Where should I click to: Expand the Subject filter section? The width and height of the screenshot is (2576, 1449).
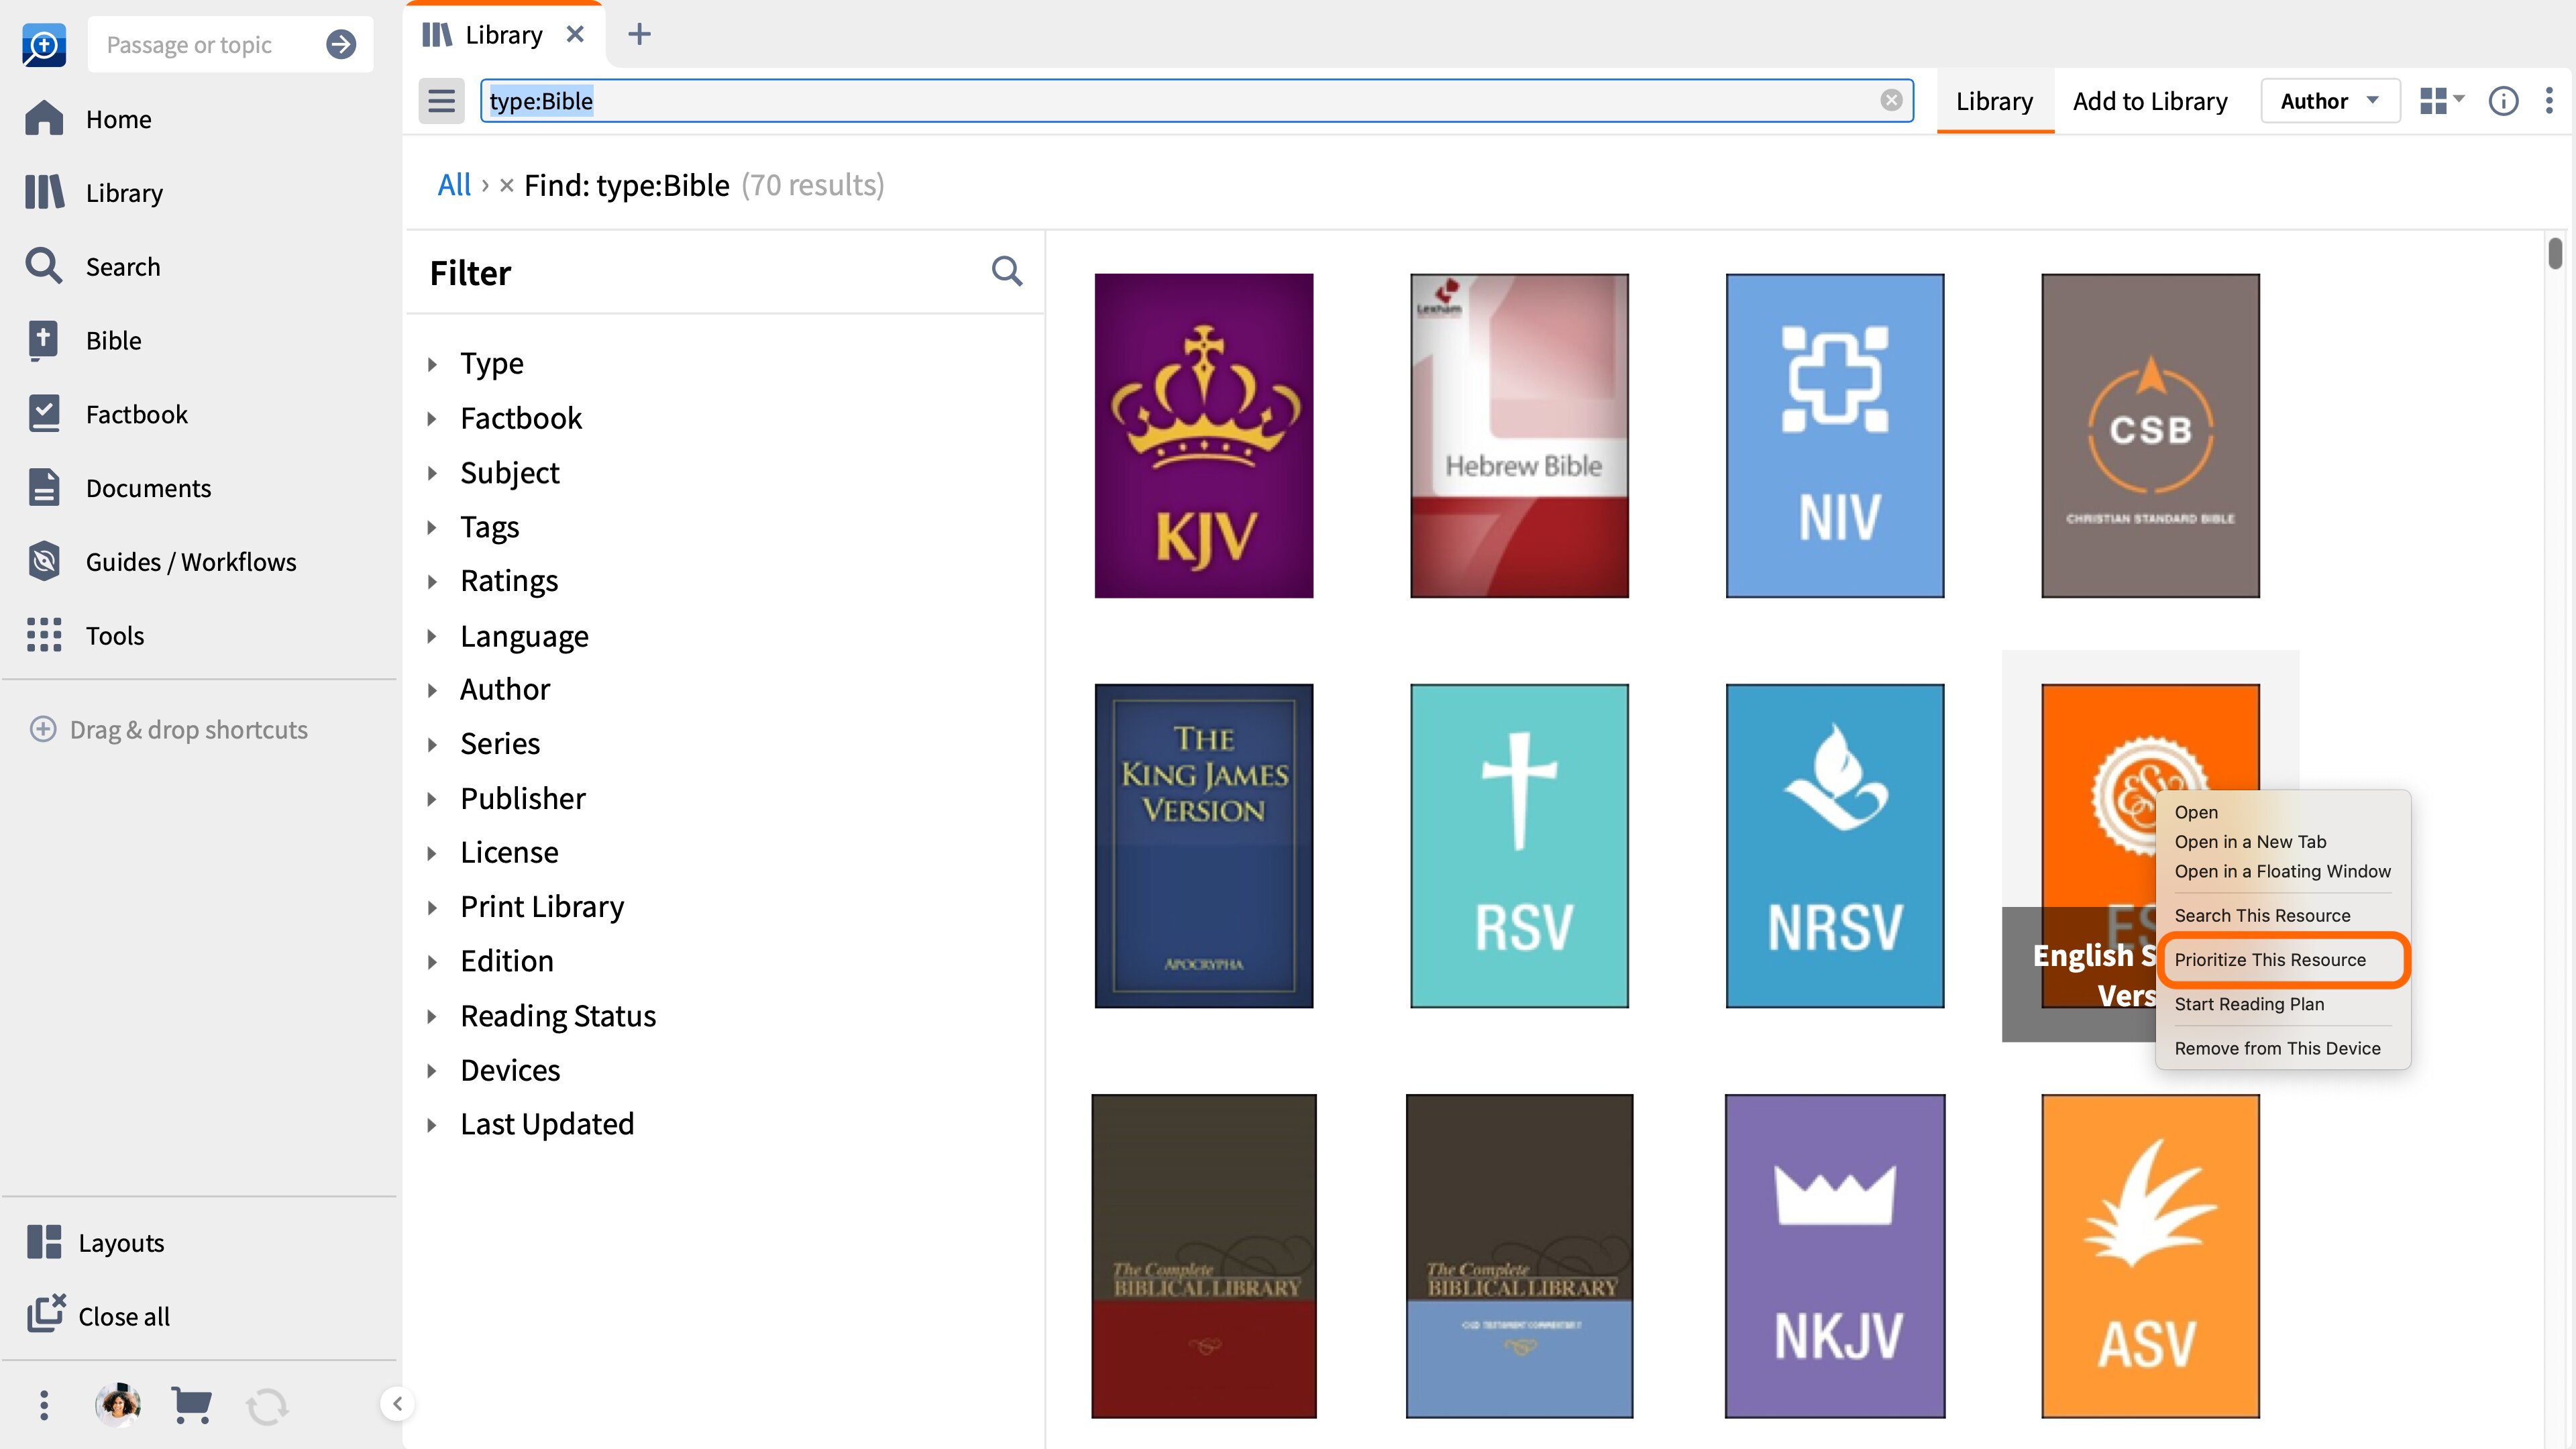click(431, 473)
